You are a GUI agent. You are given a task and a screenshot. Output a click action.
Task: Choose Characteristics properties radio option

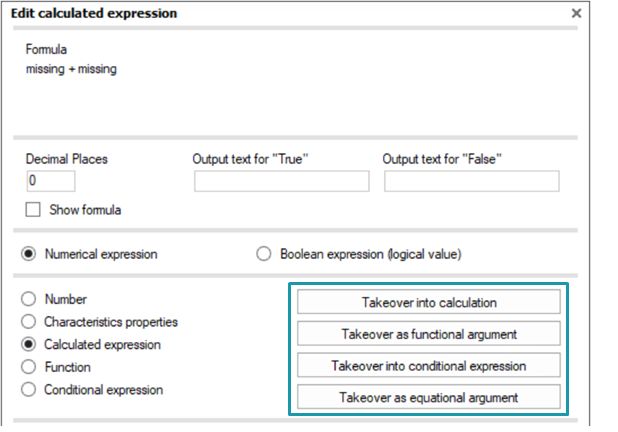click(28, 322)
